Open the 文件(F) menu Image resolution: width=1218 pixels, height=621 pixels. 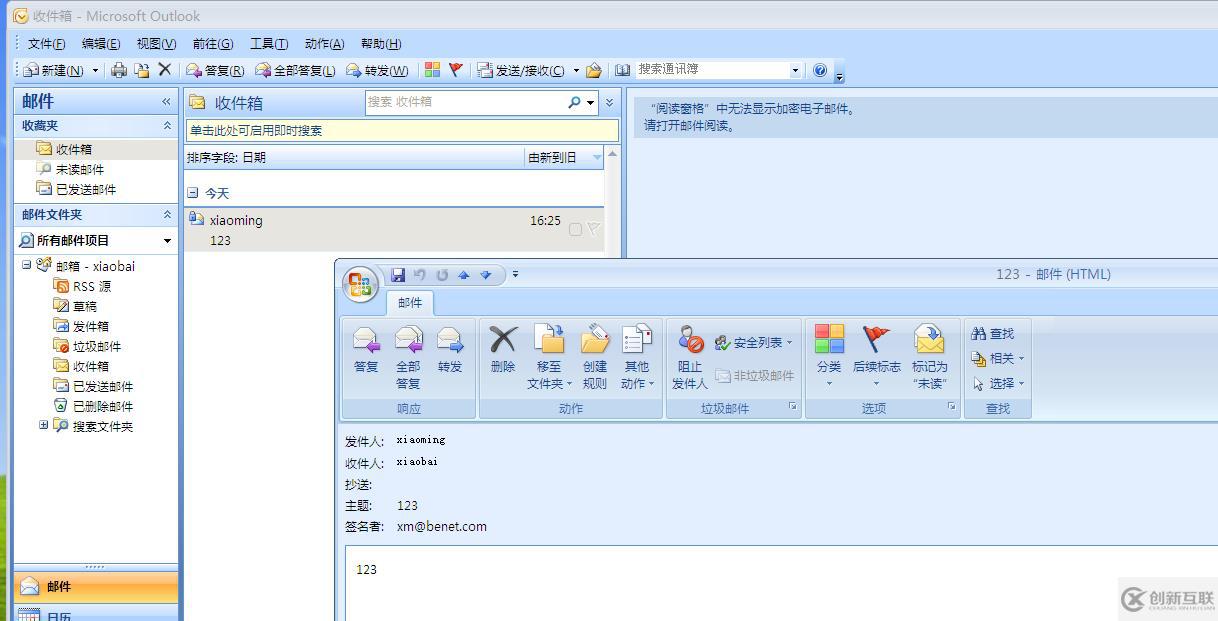(45, 43)
